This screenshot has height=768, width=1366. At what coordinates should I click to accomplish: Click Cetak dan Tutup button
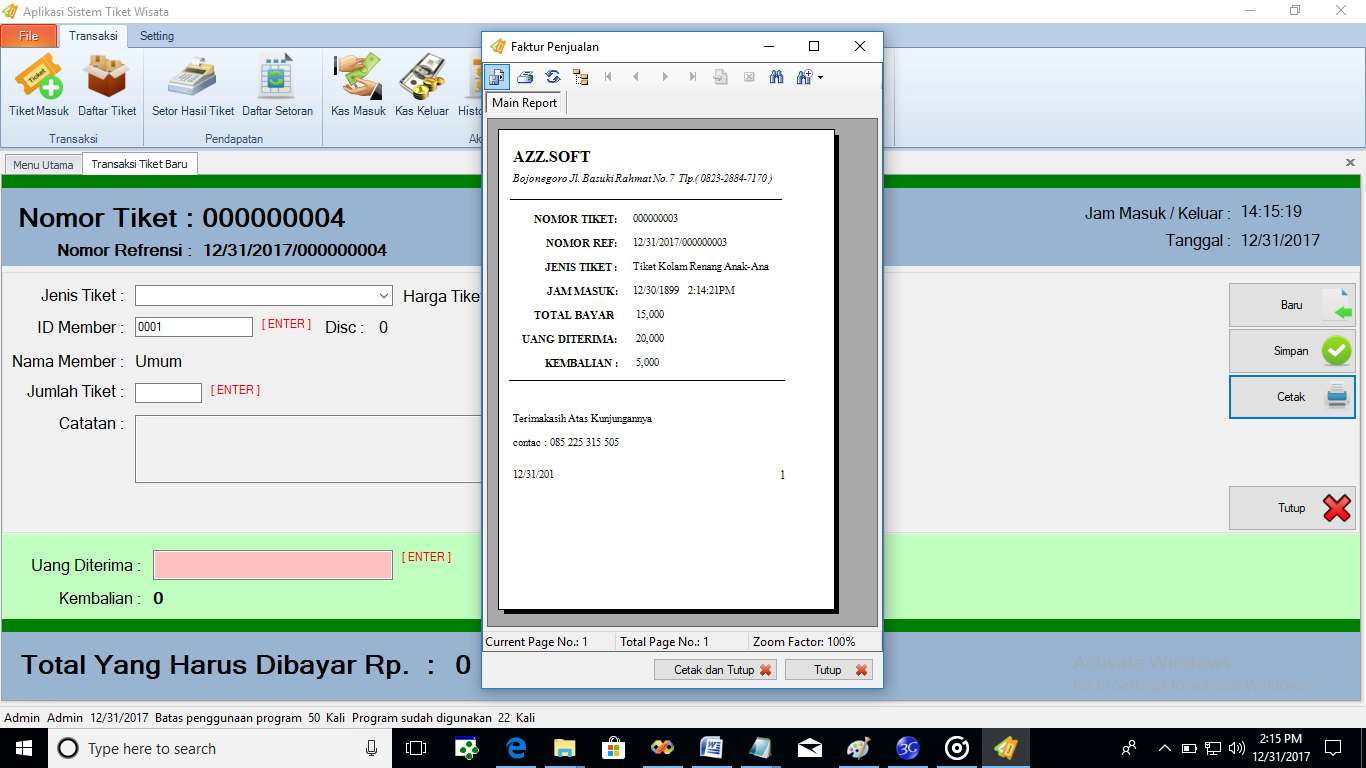click(715, 670)
